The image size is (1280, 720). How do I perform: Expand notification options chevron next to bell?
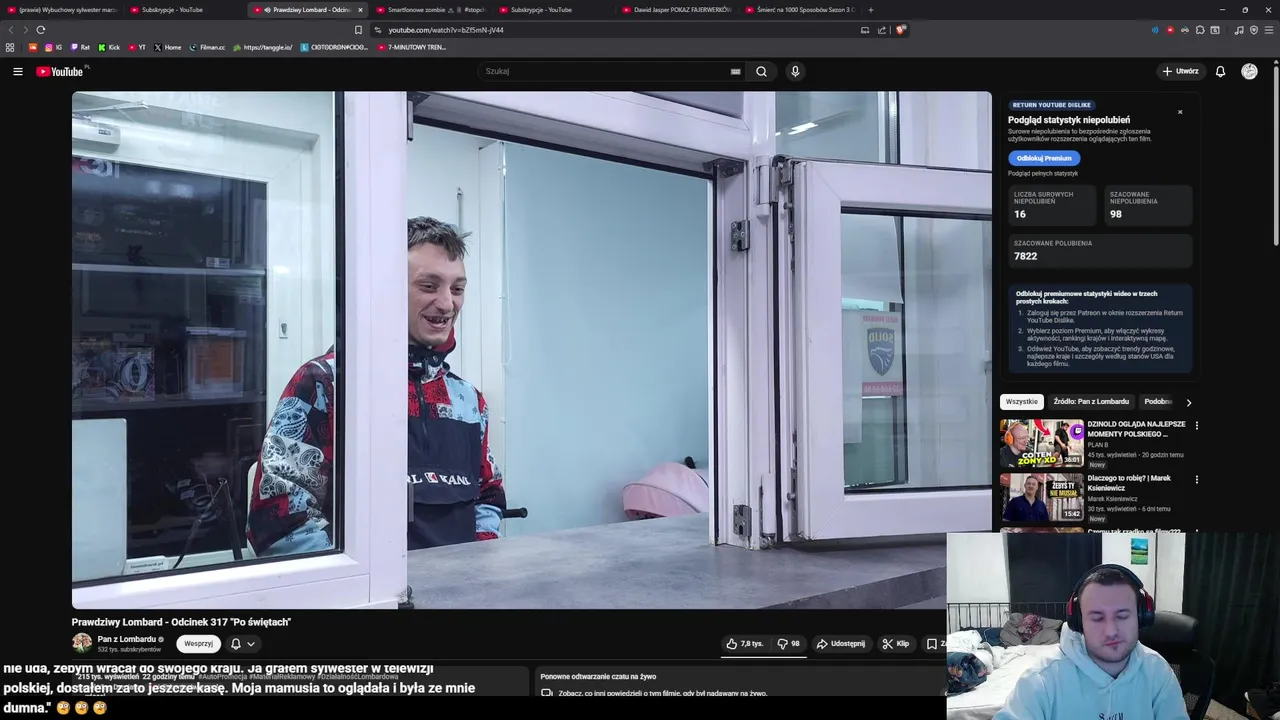coord(251,644)
